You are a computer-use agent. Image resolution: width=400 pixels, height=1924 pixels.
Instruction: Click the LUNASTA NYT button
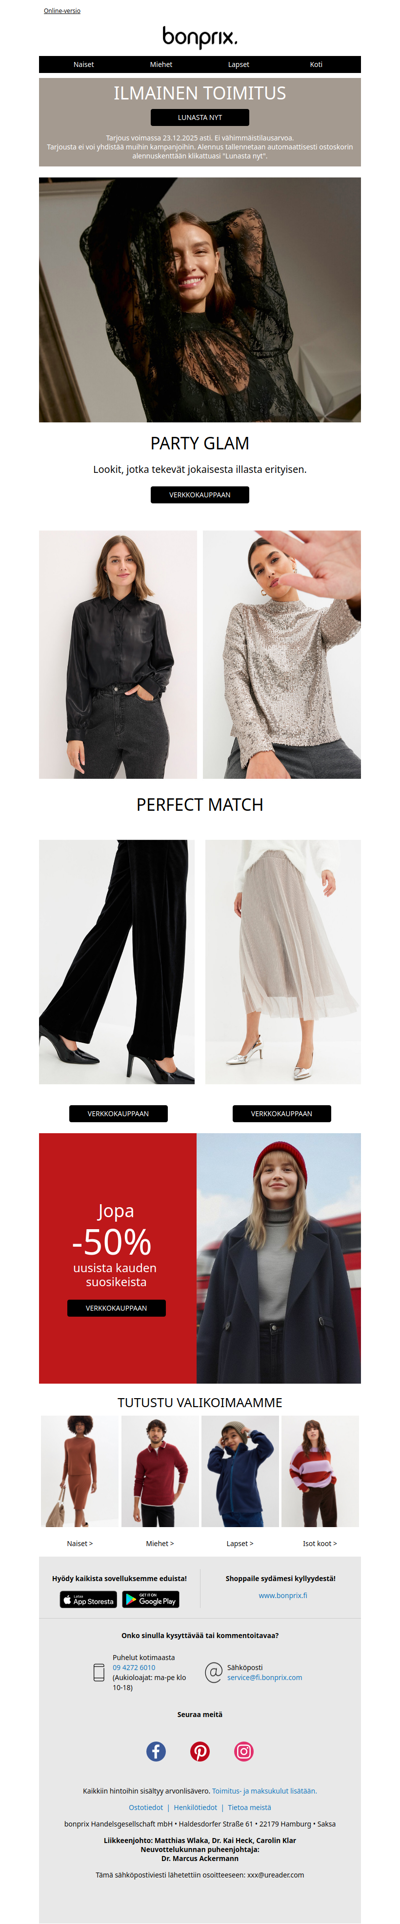pyautogui.click(x=200, y=117)
